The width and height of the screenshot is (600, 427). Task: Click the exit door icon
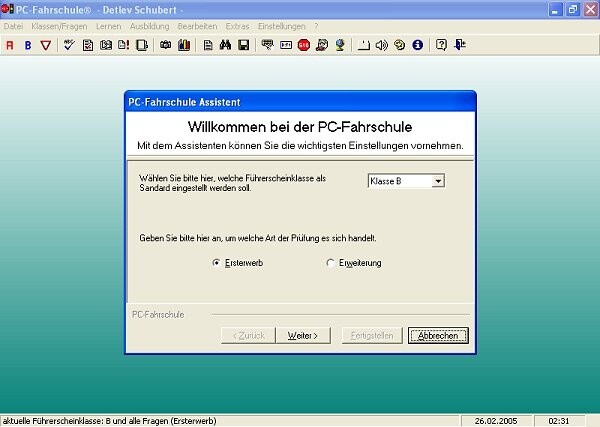tap(460, 45)
